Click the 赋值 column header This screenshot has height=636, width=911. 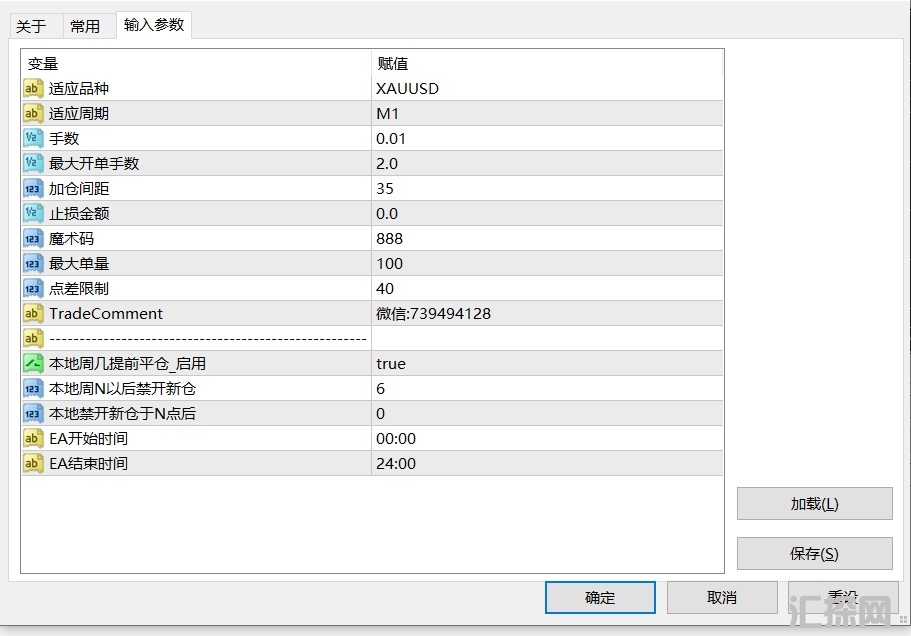547,63
